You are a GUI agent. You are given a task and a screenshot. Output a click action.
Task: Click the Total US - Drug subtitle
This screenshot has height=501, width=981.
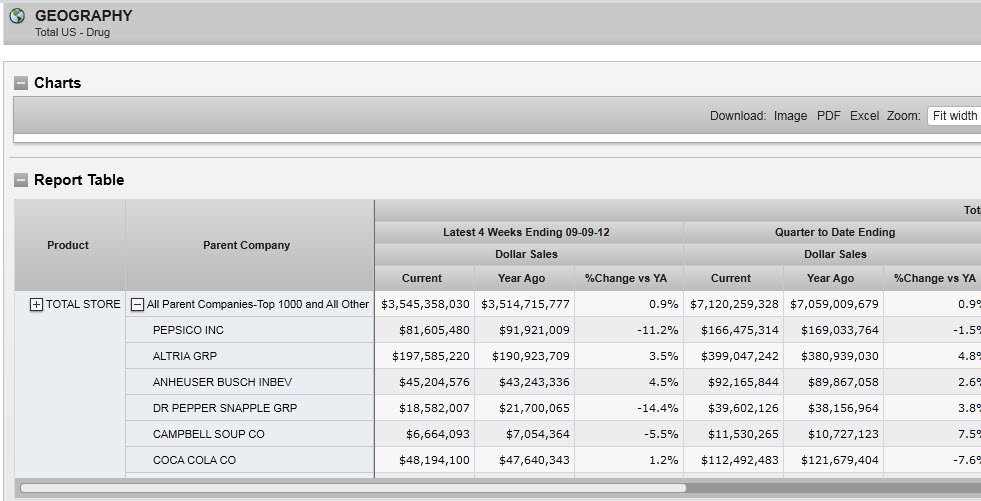pos(72,32)
